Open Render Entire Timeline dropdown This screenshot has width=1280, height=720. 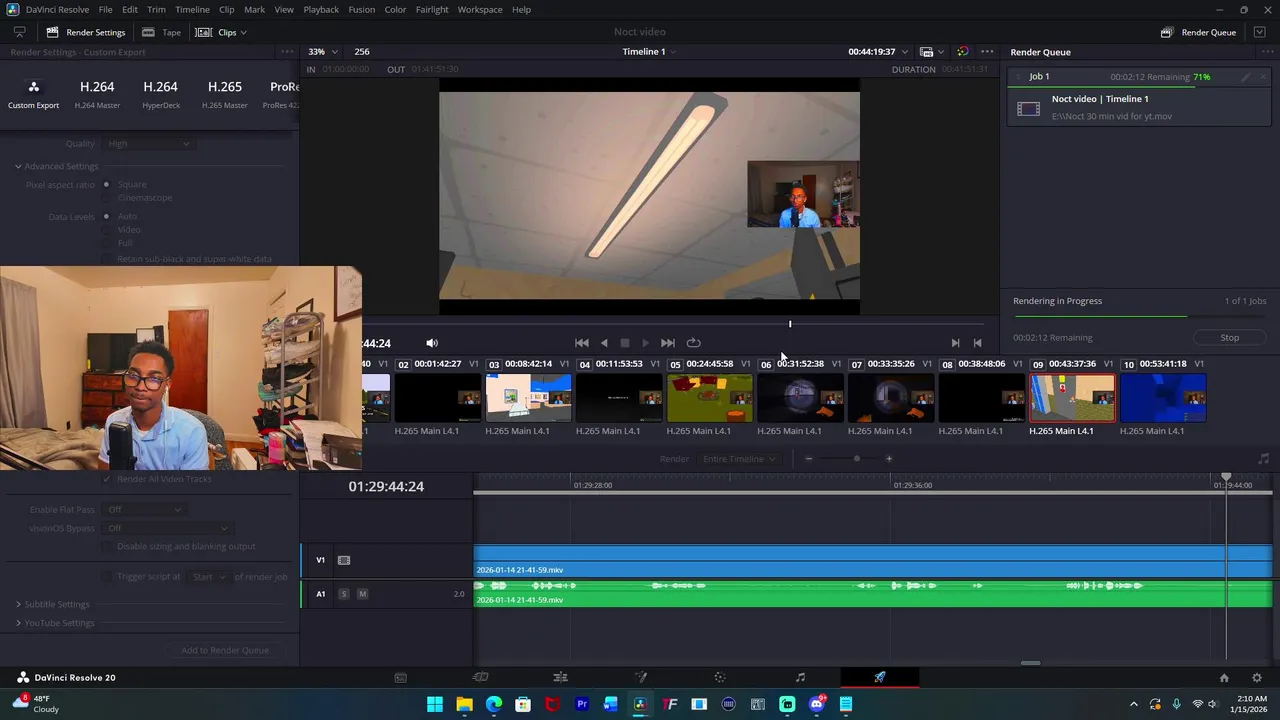pyautogui.click(x=739, y=459)
